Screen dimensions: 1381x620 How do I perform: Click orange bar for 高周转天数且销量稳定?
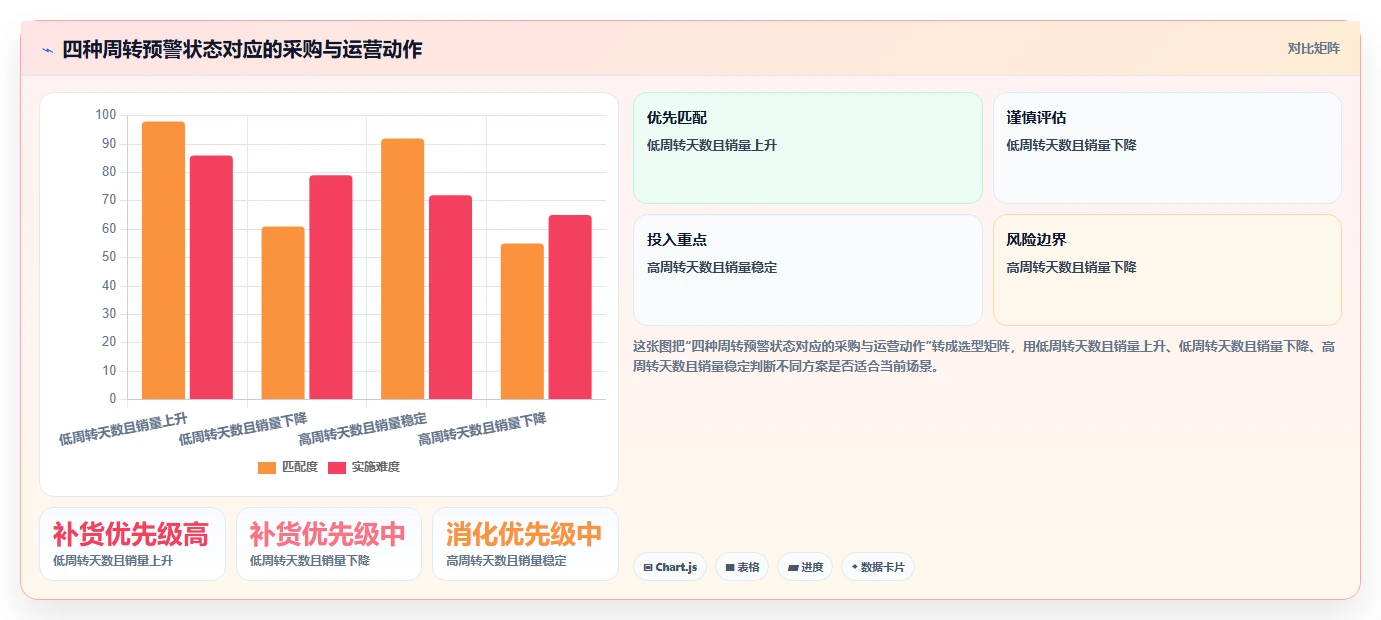(402, 269)
